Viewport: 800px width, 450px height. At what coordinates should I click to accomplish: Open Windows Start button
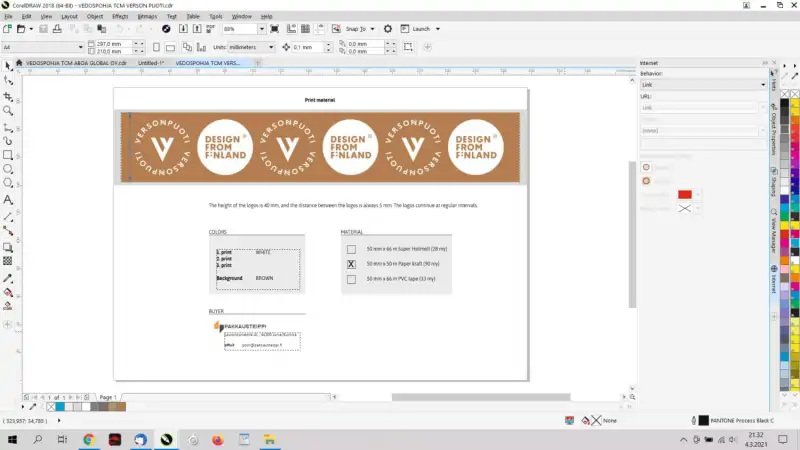point(12,440)
